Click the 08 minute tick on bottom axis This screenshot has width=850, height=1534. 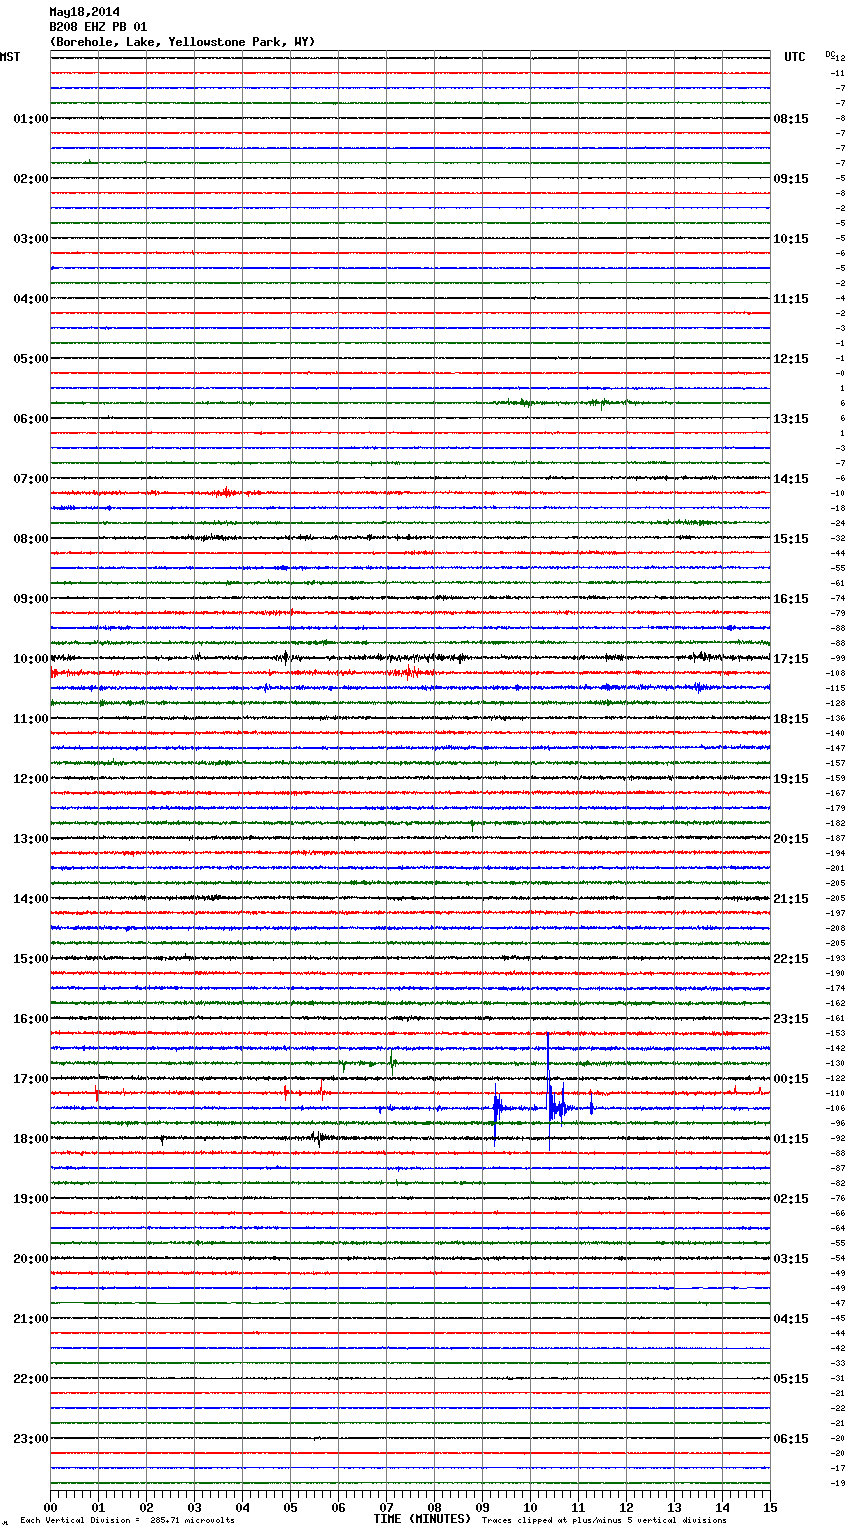pyautogui.click(x=434, y=1507)
